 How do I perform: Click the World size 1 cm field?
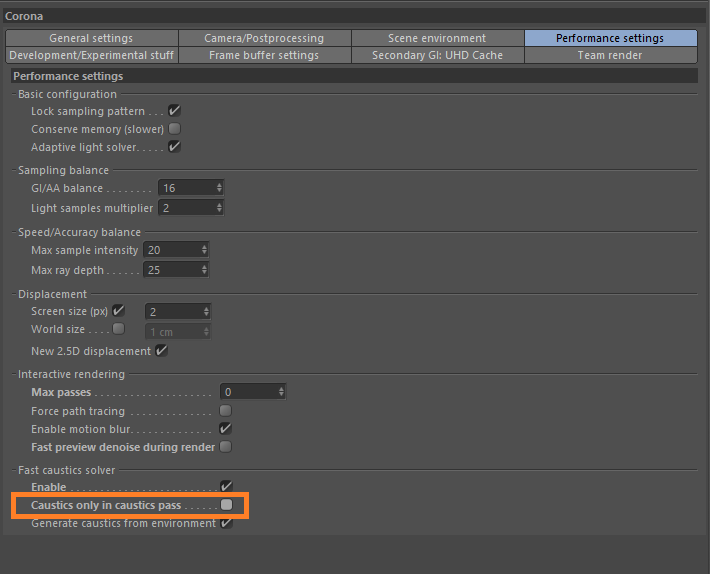pyautogui.click(x=178, y=332)
